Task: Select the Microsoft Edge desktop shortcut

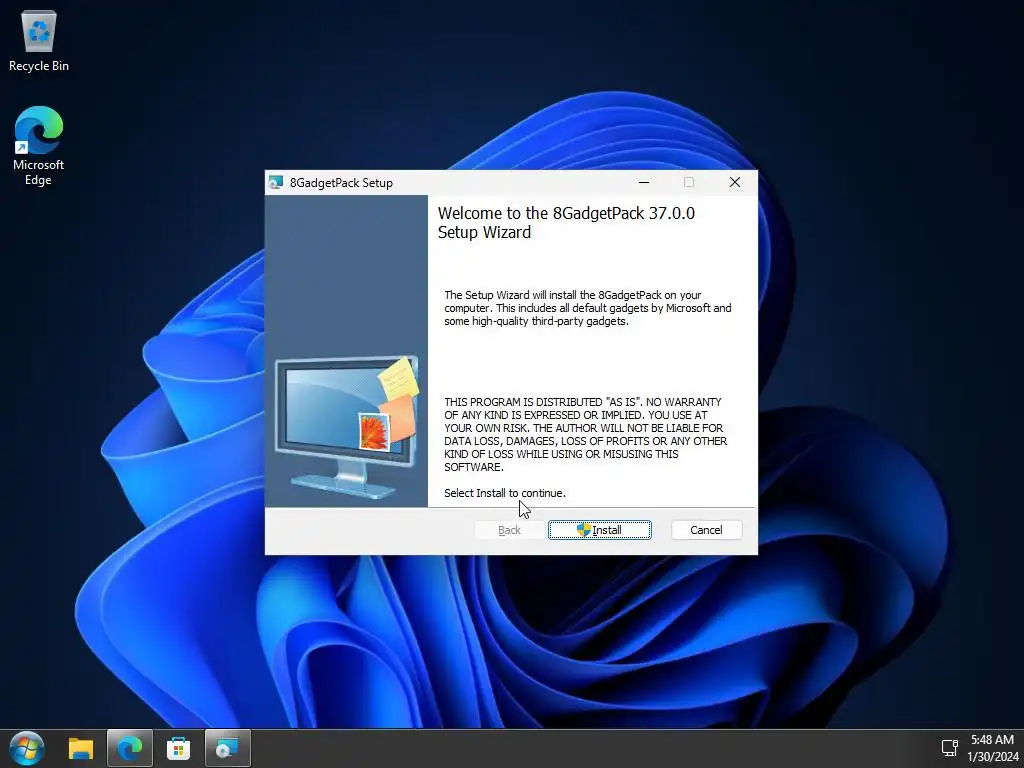Action: 39,146
